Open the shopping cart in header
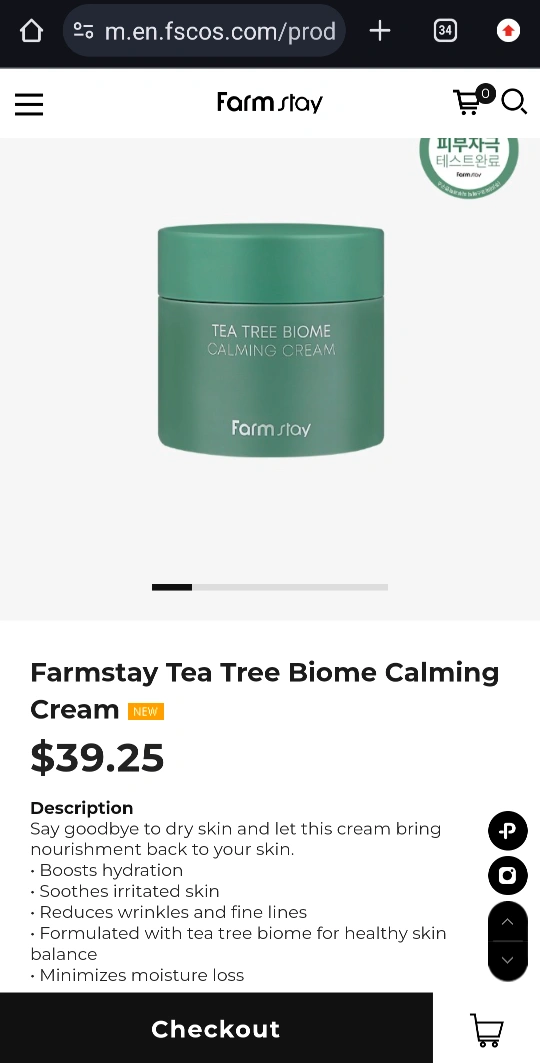The width and height of the screenshot is (540, 1063). coord(474,100)
